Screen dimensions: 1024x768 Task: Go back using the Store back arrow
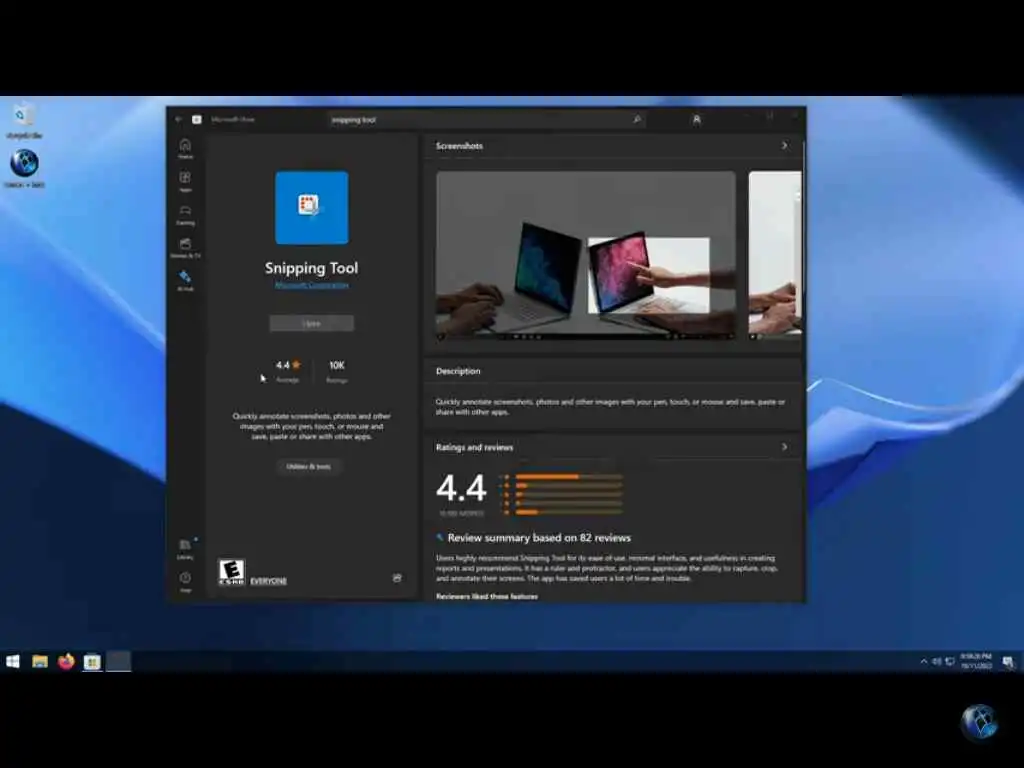click(178, 120)
